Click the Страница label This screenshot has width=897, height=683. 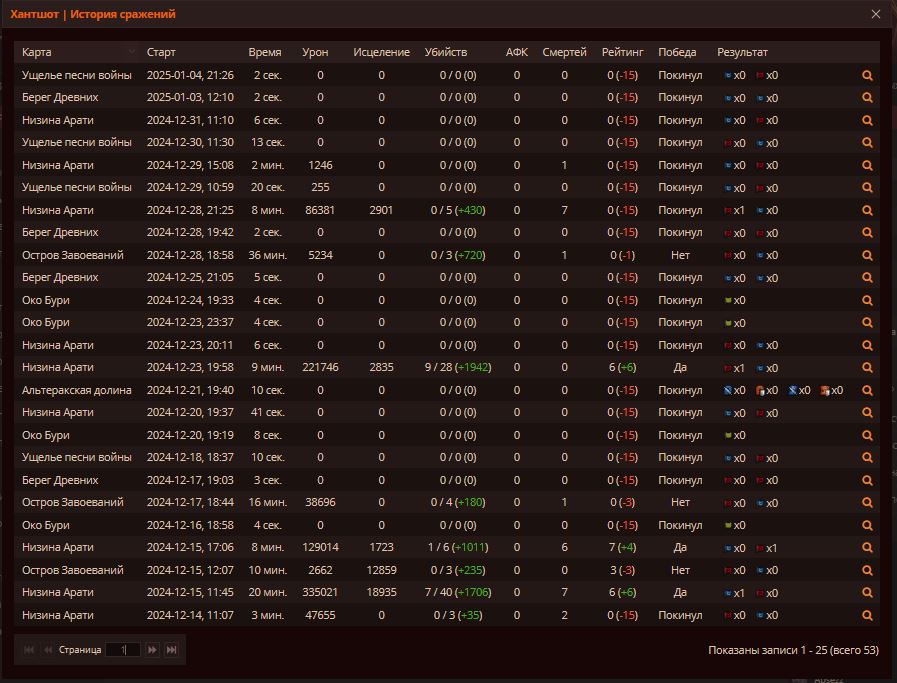click(80, 650)
